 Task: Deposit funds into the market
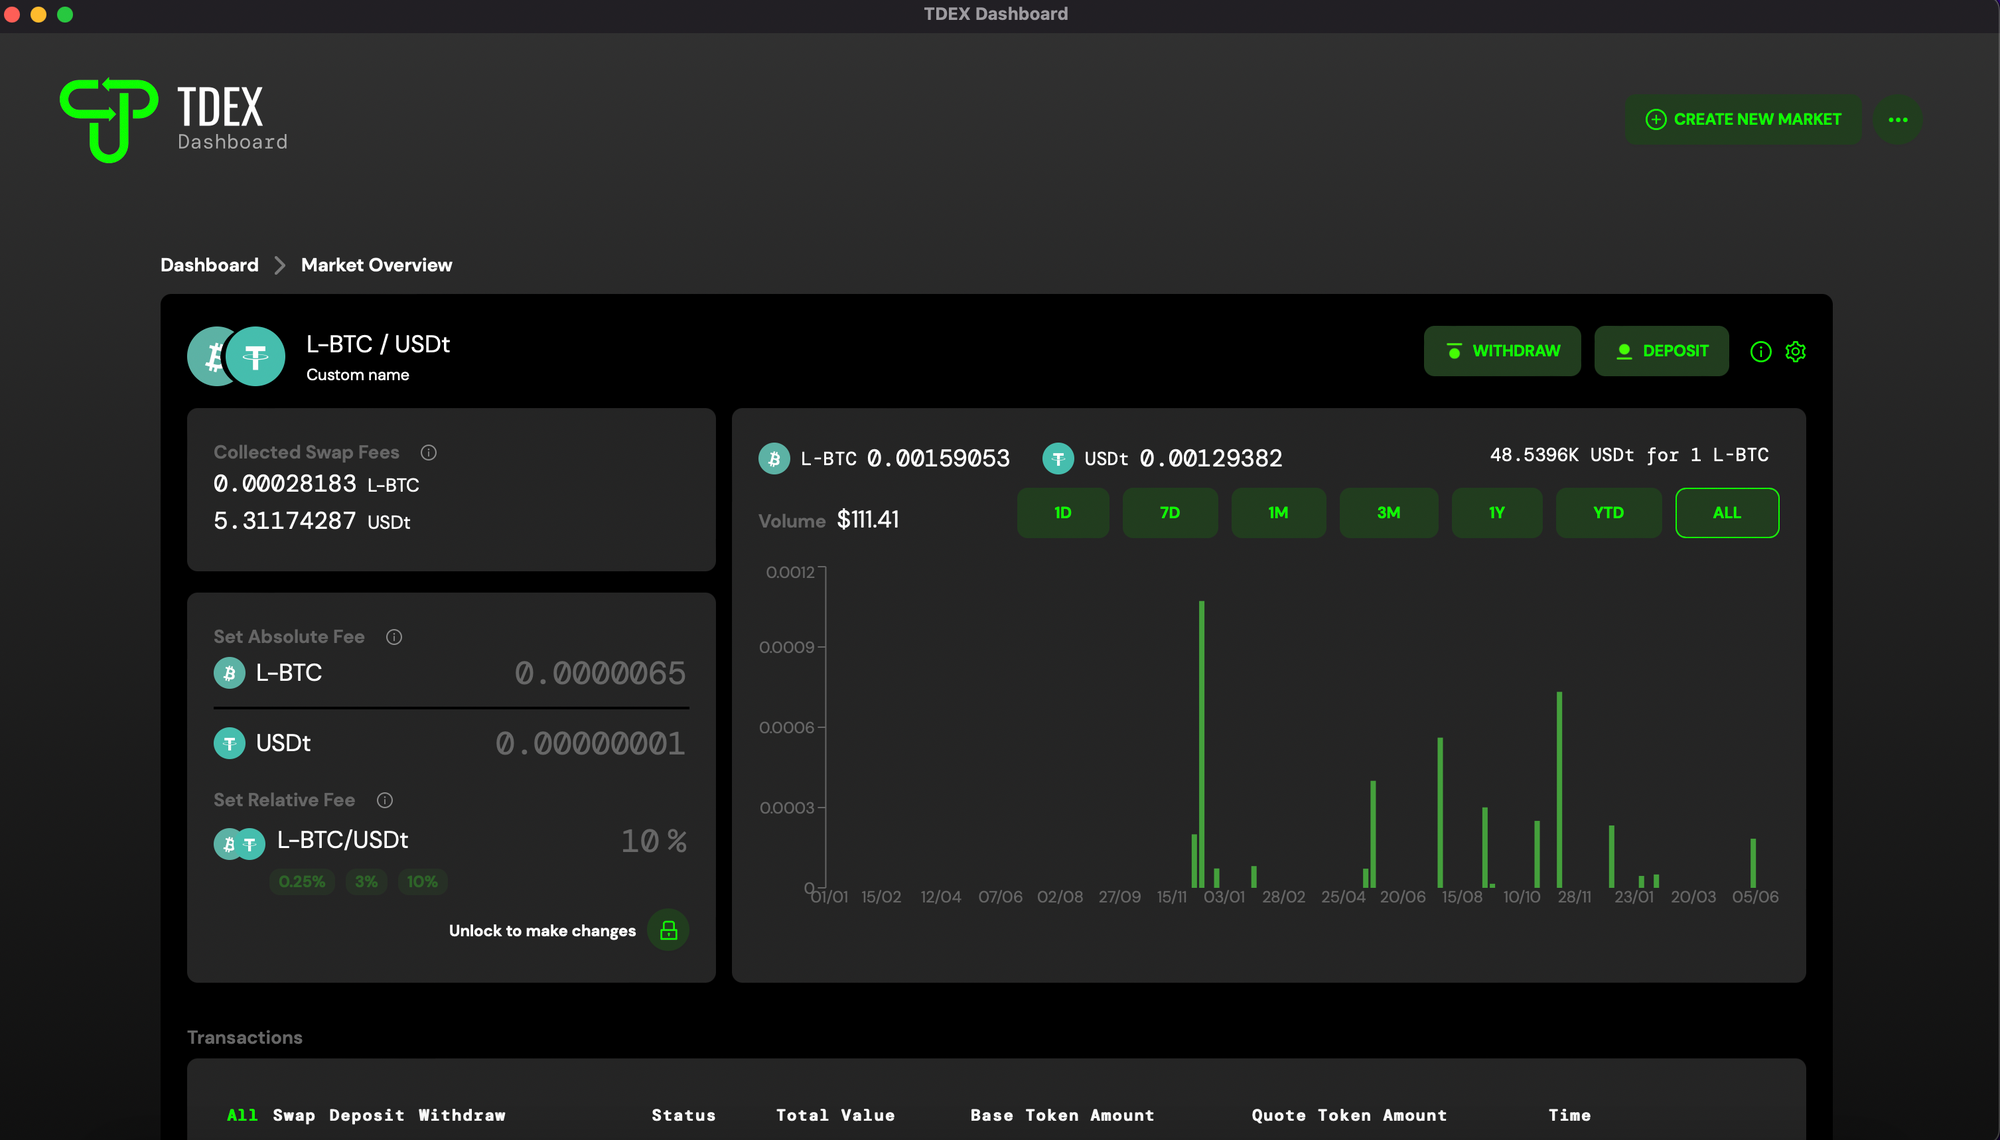pyautogui.click(x=1661, y=351)
